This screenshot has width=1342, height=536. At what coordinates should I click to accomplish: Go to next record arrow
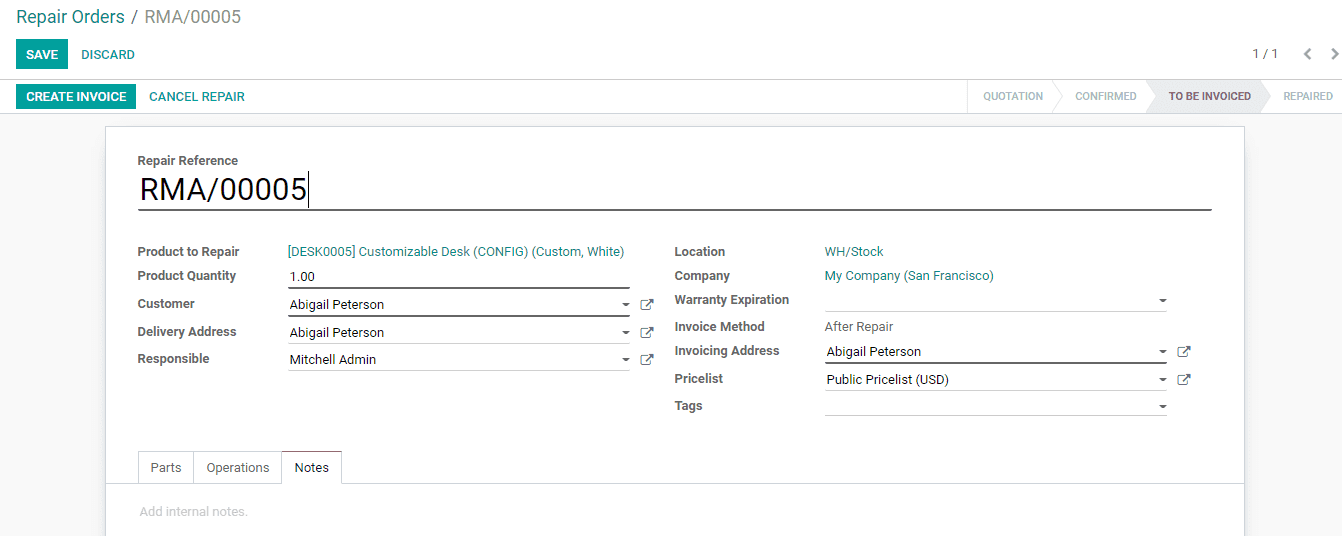(x=1334, y=54)
